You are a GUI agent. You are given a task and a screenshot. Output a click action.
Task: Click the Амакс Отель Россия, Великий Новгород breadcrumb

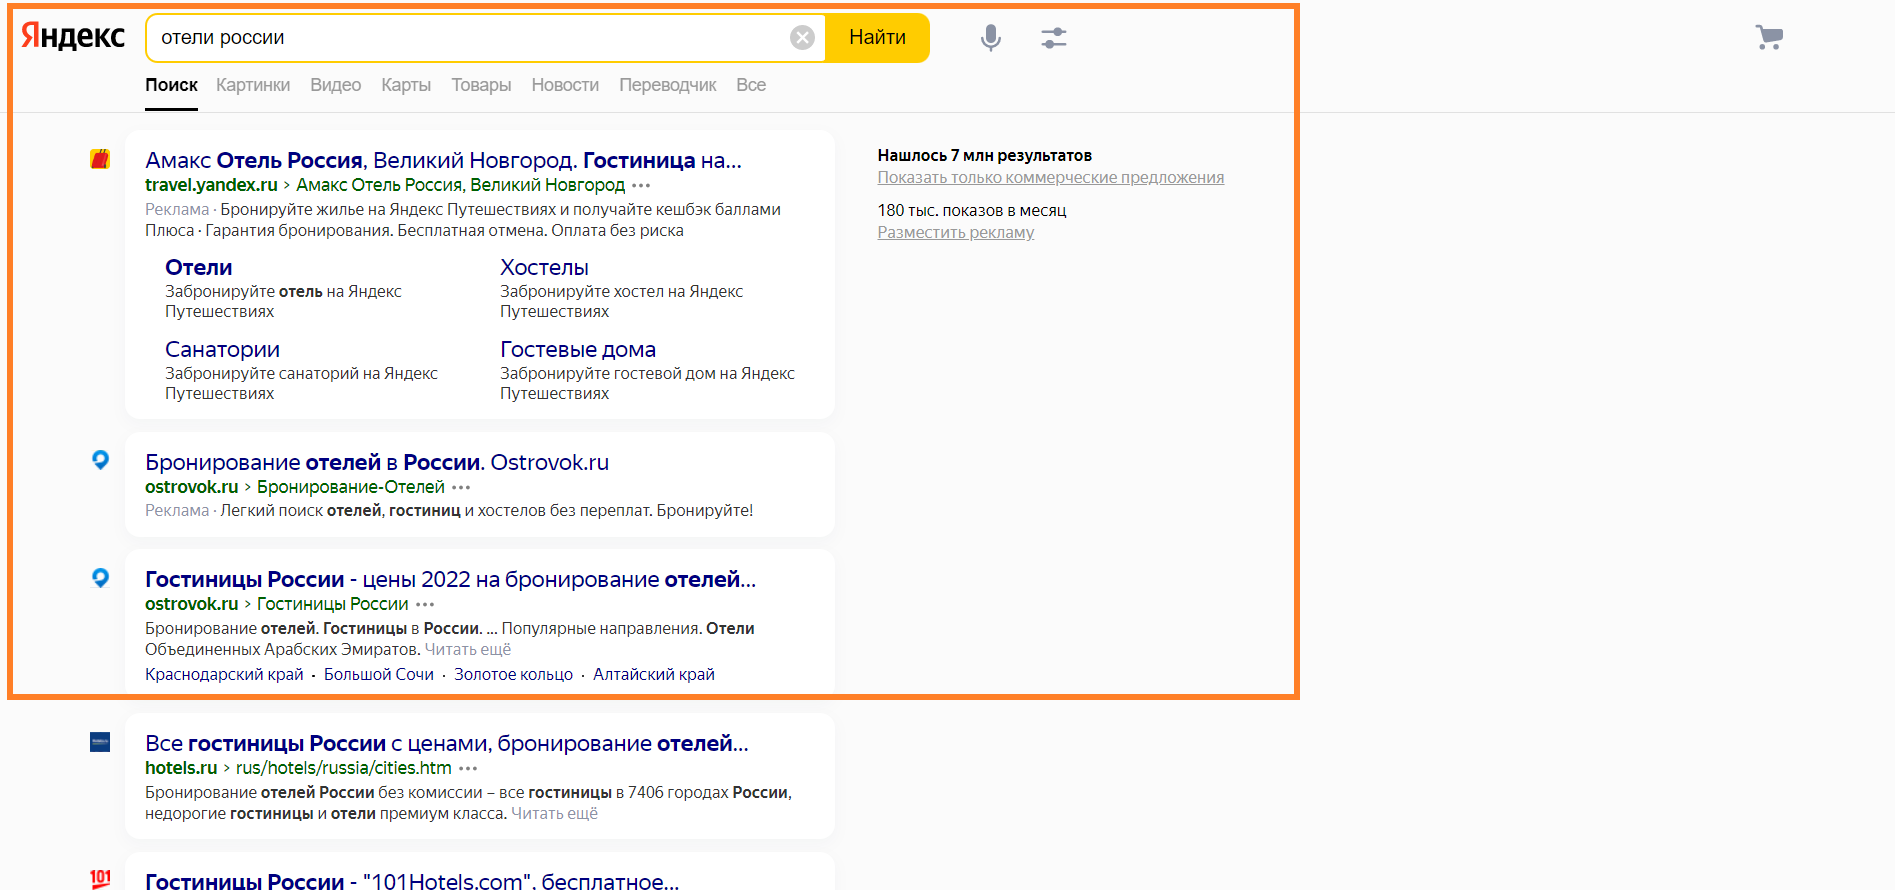[460, 185]
